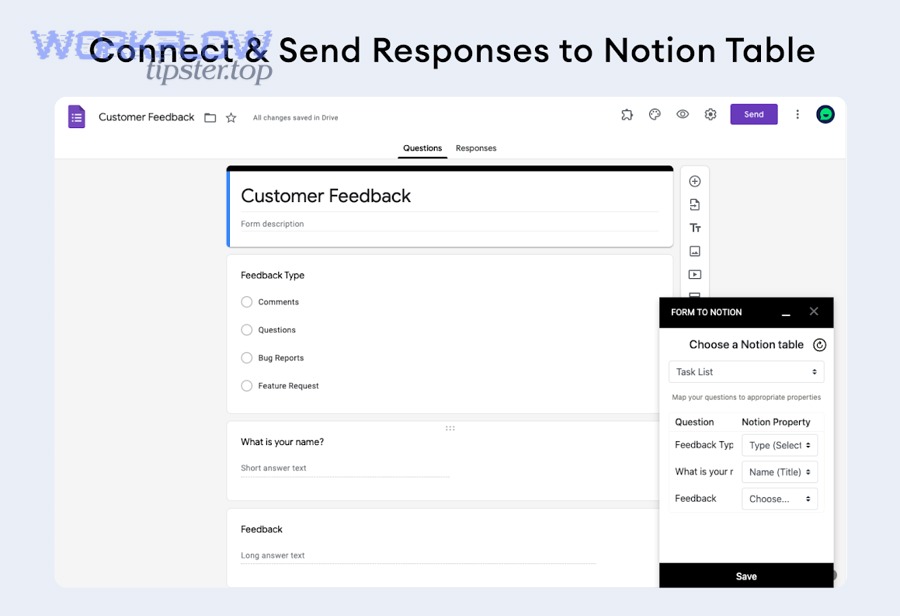
Task: Open the Name (Title) property dropdown
Action: (x=779, y=472)
